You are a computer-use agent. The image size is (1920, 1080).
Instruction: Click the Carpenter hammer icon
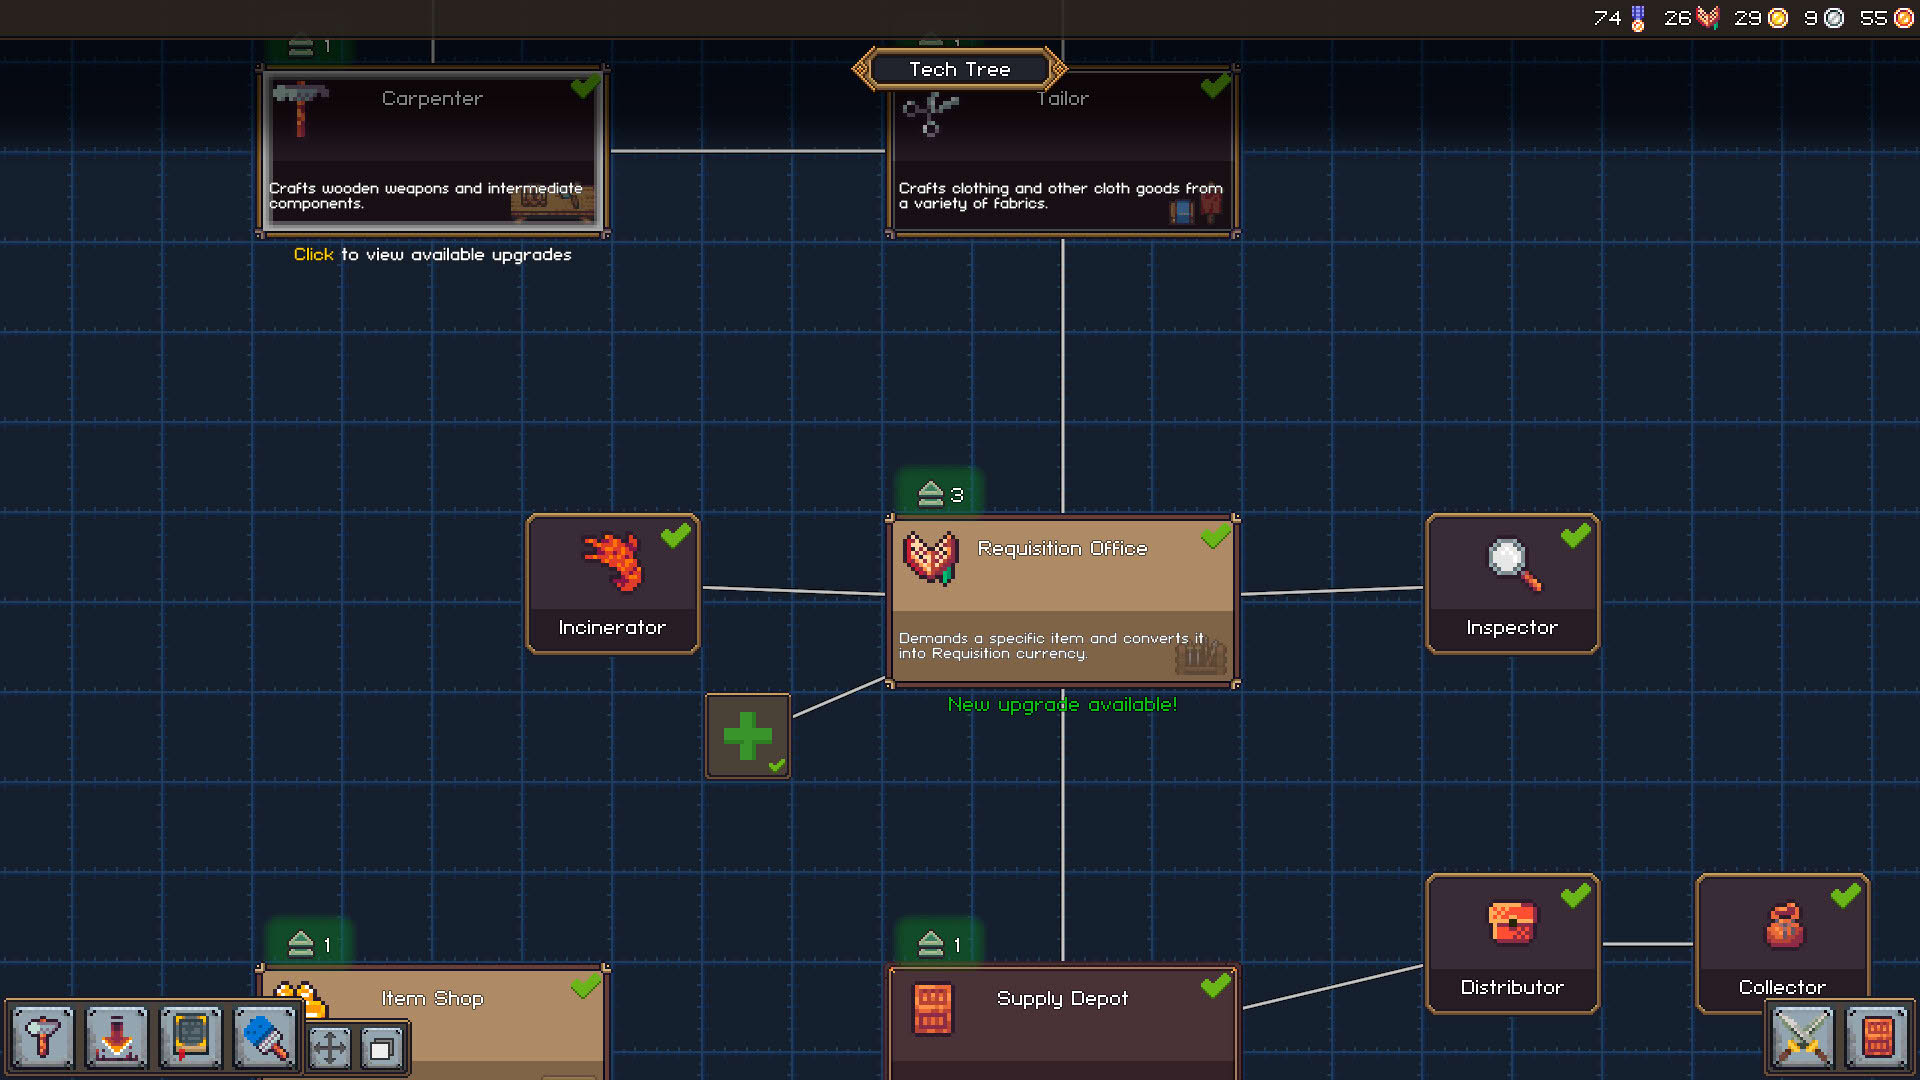(300, 109)
